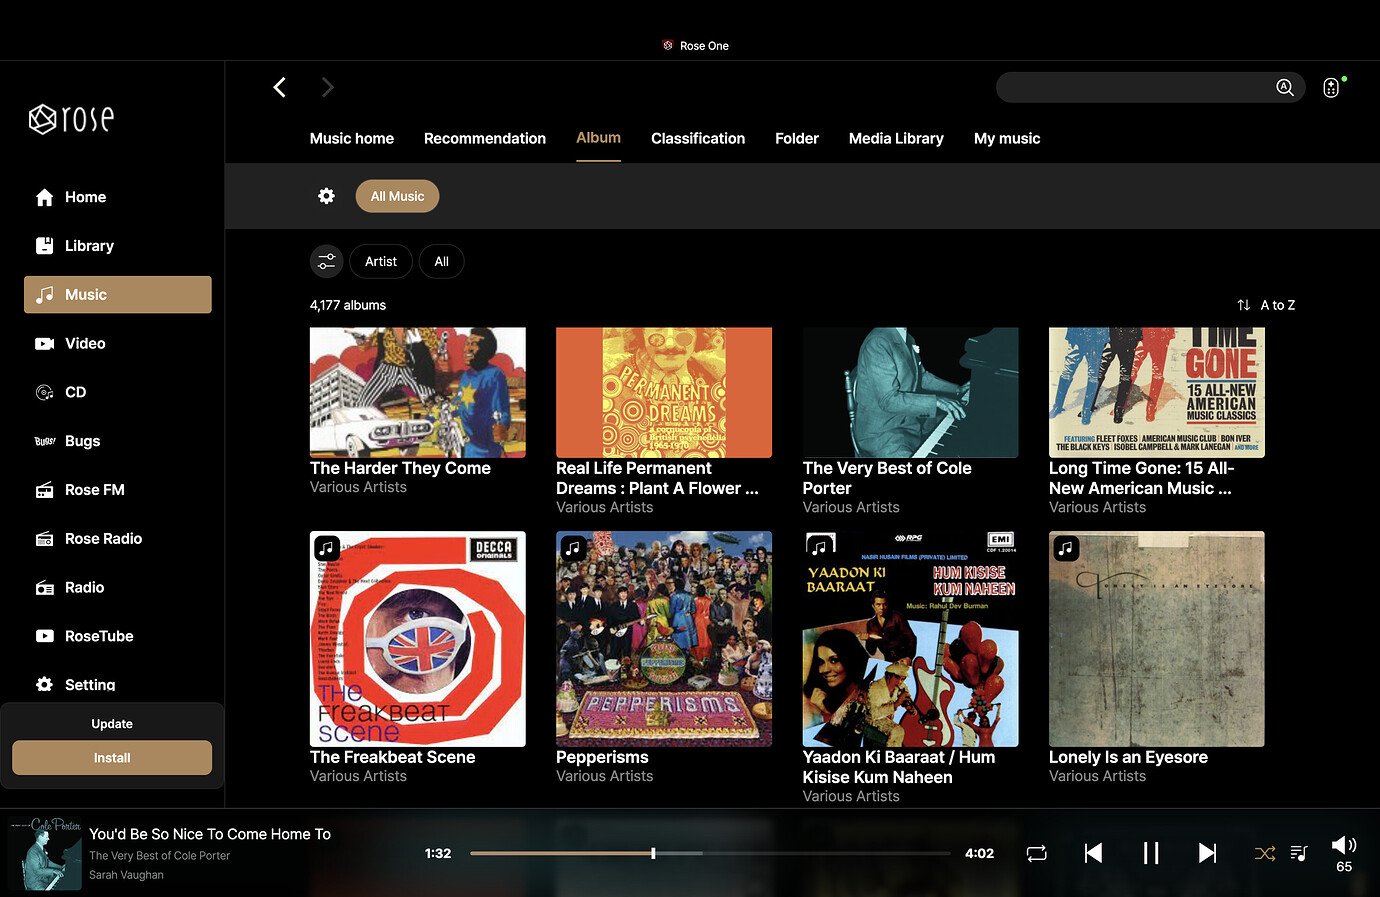
Task: Click Various Artists under Pepperisms
Action: pos(604,776)
